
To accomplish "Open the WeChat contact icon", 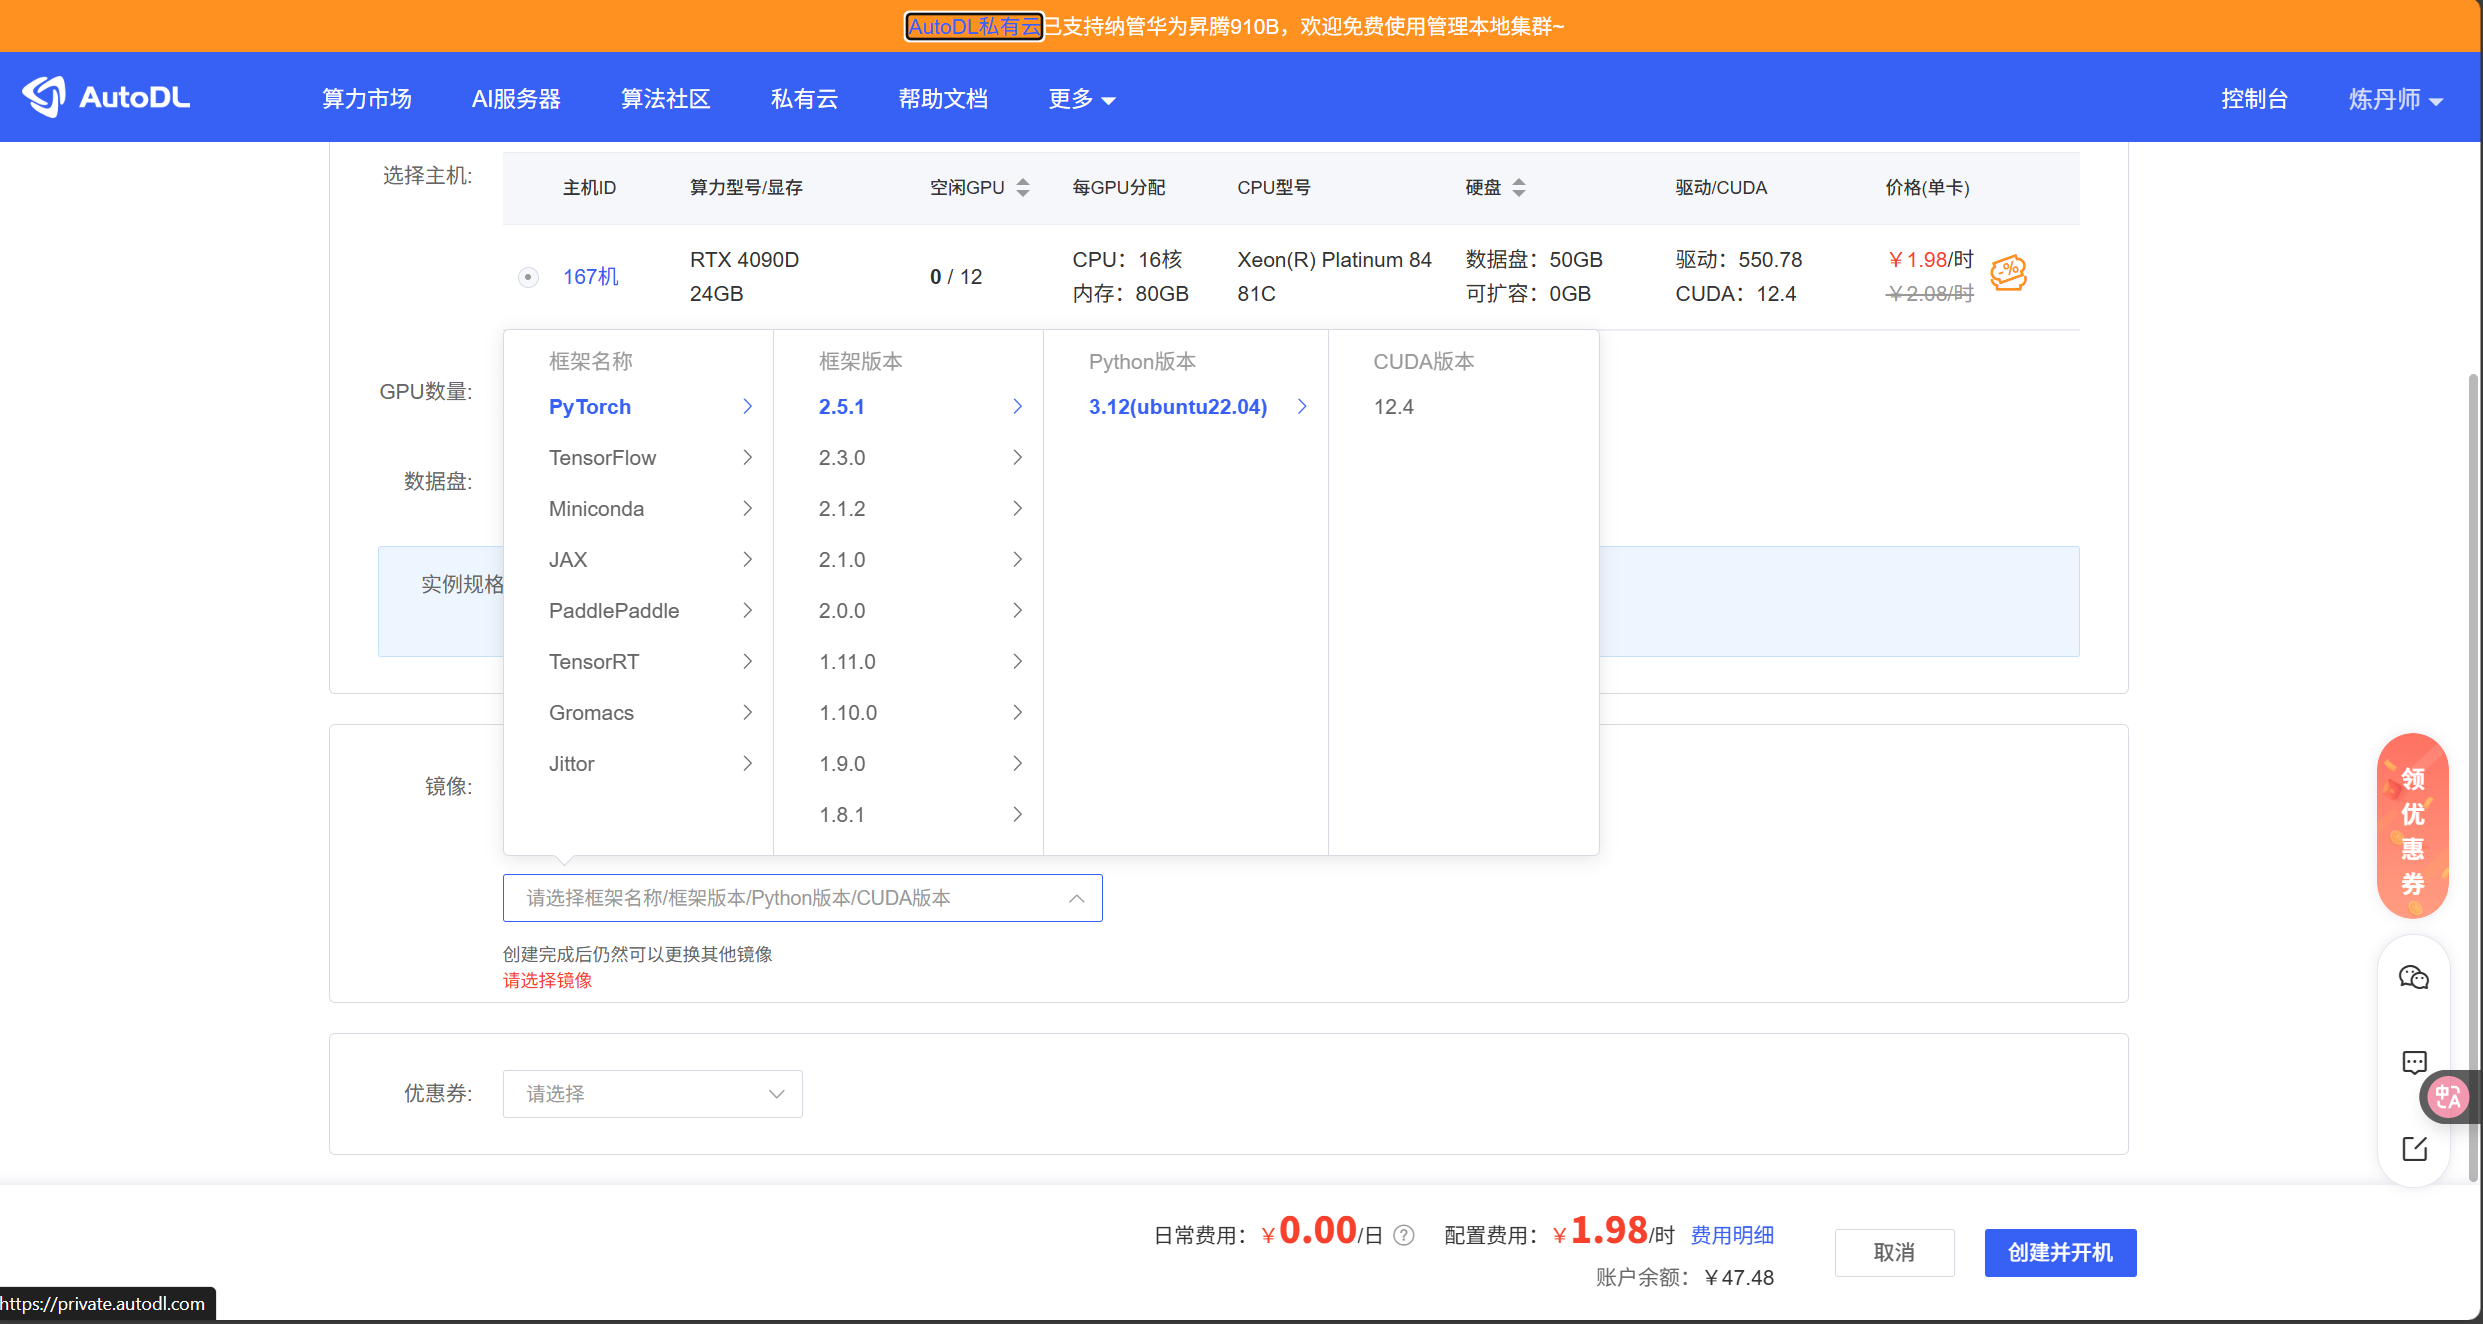I will [2414, 977].
